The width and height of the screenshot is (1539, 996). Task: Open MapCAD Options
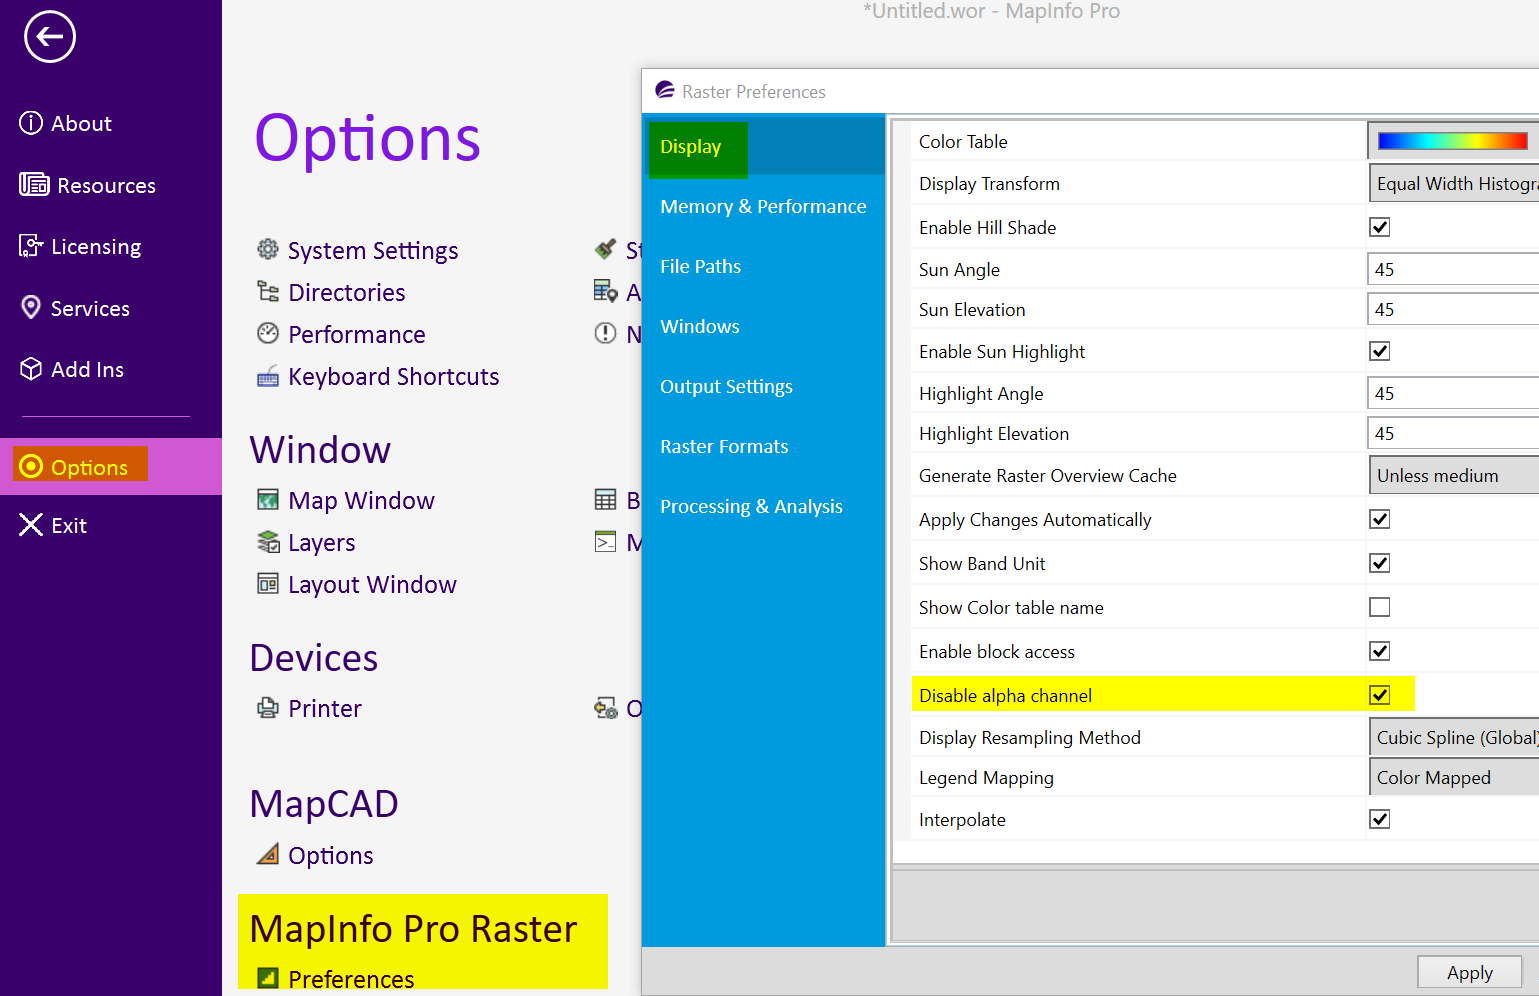click(330, 855)
